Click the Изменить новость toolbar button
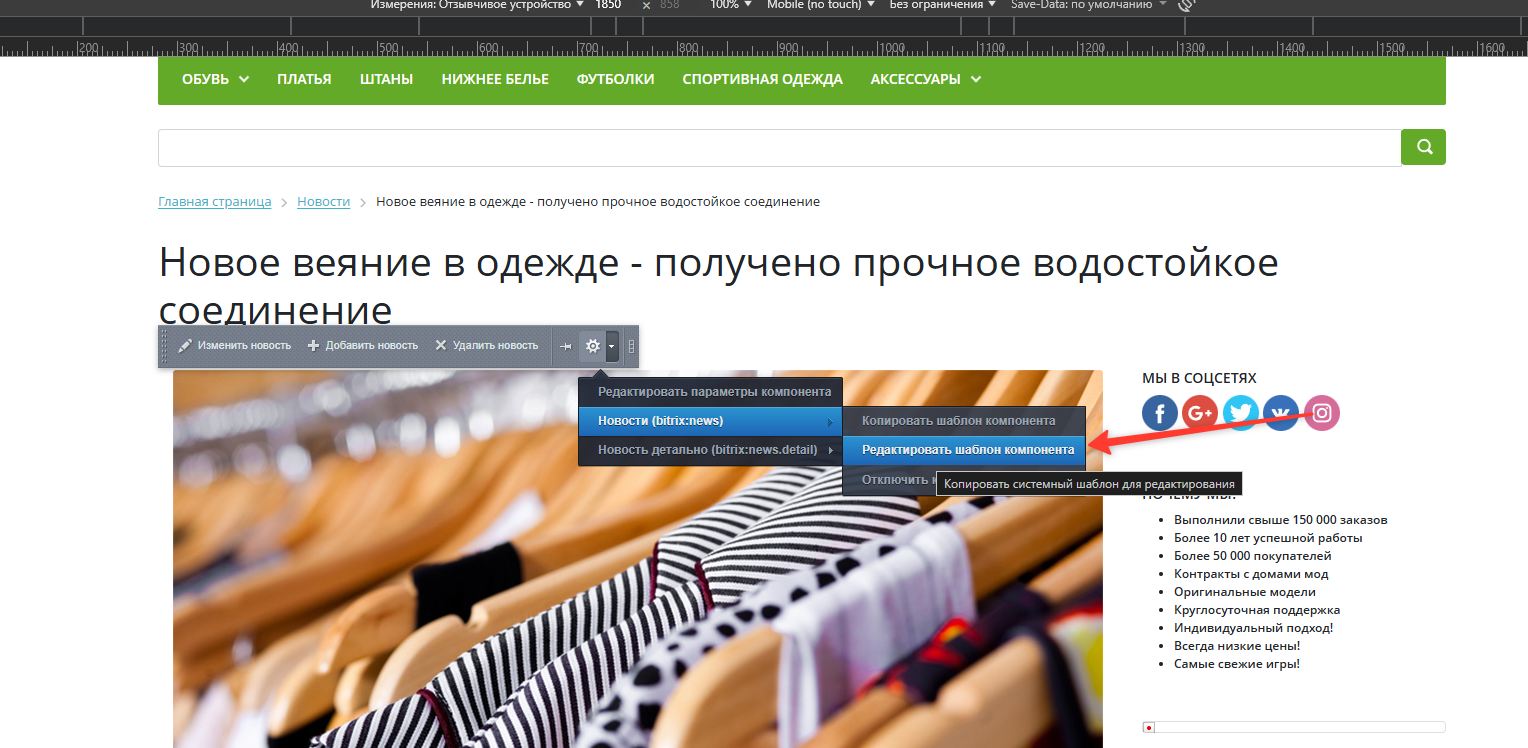The image size is (1528, 748). pos(235,346)
